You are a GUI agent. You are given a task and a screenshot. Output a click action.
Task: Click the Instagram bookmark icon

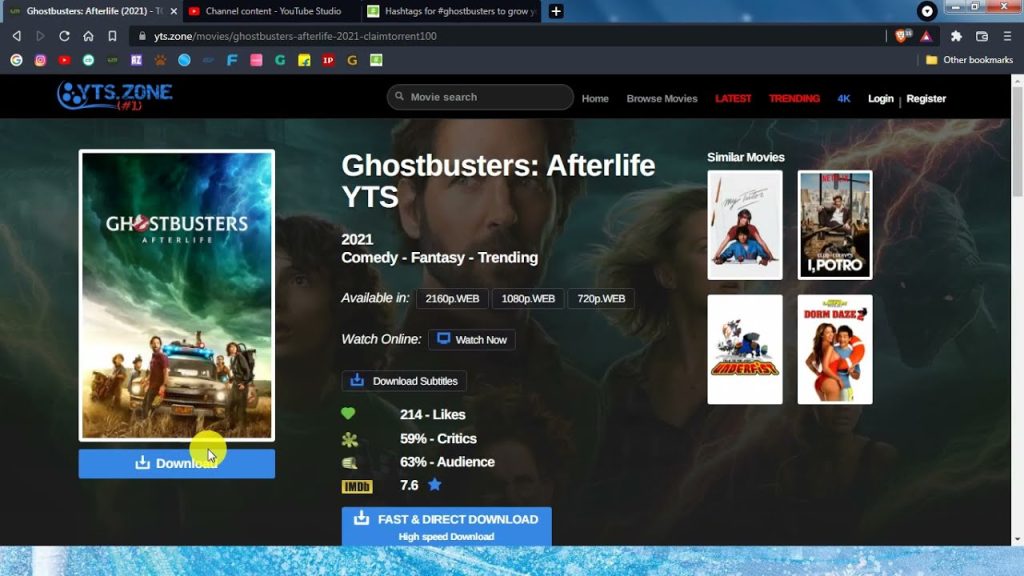pyautogui.click(x=38, y=60)
